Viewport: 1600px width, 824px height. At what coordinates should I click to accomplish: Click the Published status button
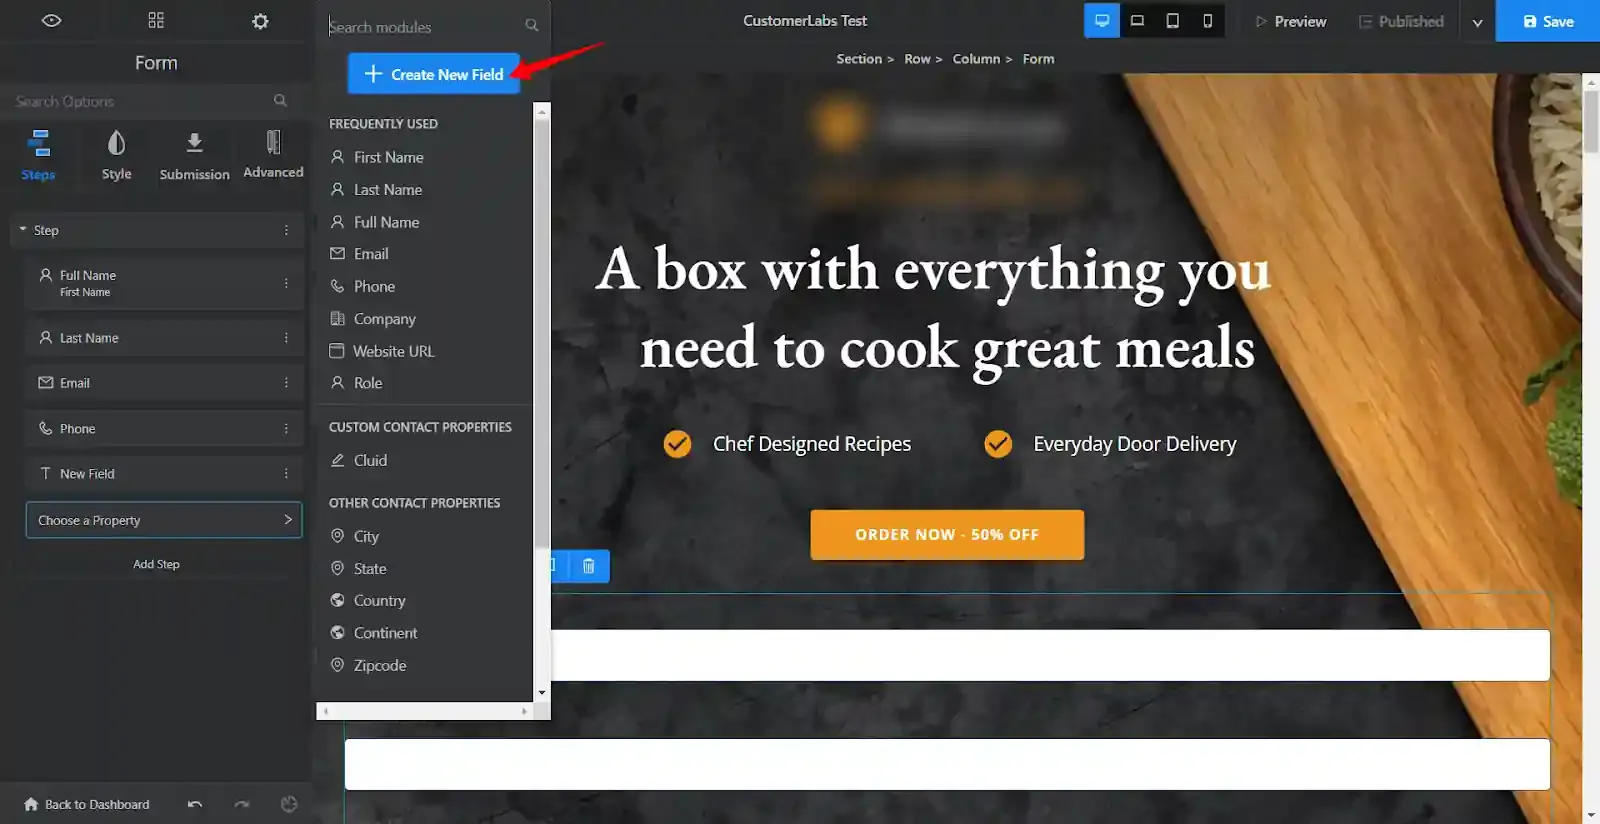click(x=1401, y=21)
